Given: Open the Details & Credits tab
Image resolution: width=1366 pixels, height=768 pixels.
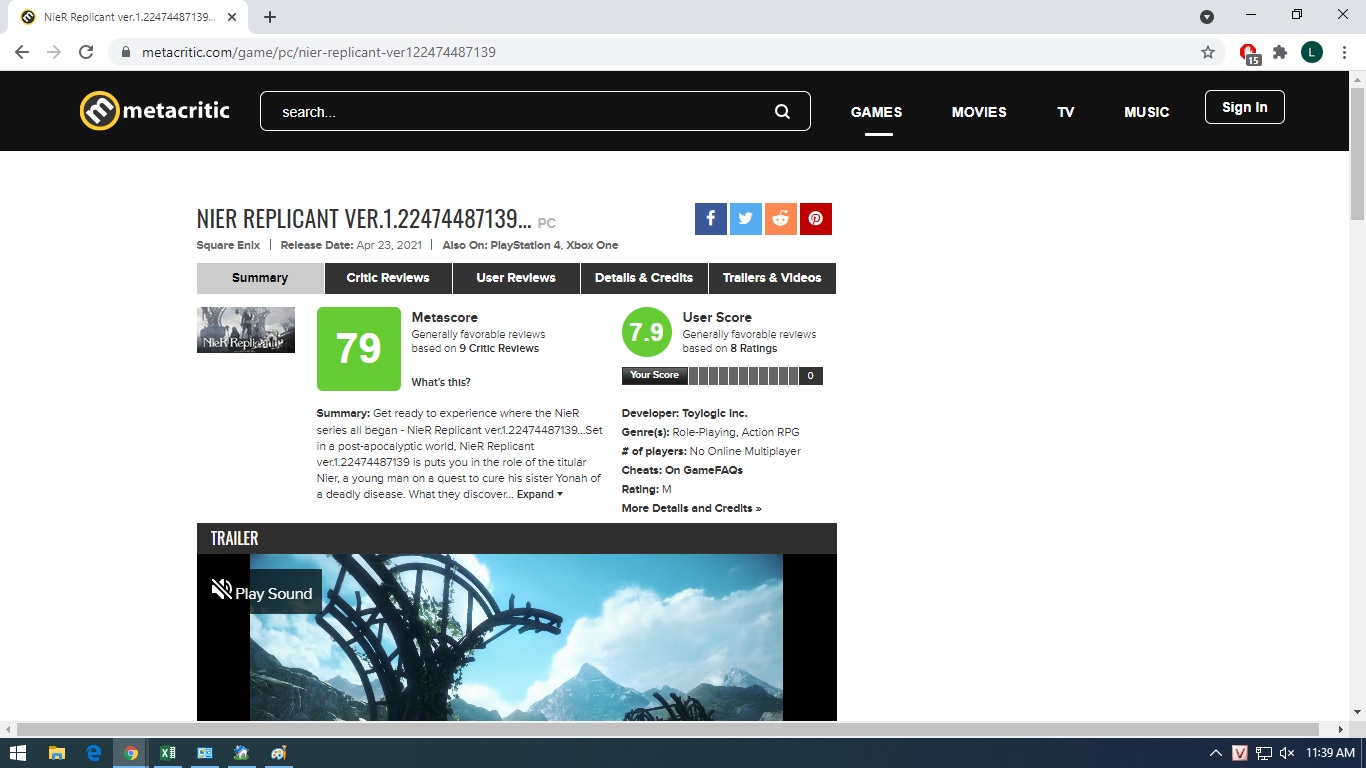Looking at the screenshot, I should (644, 278).
